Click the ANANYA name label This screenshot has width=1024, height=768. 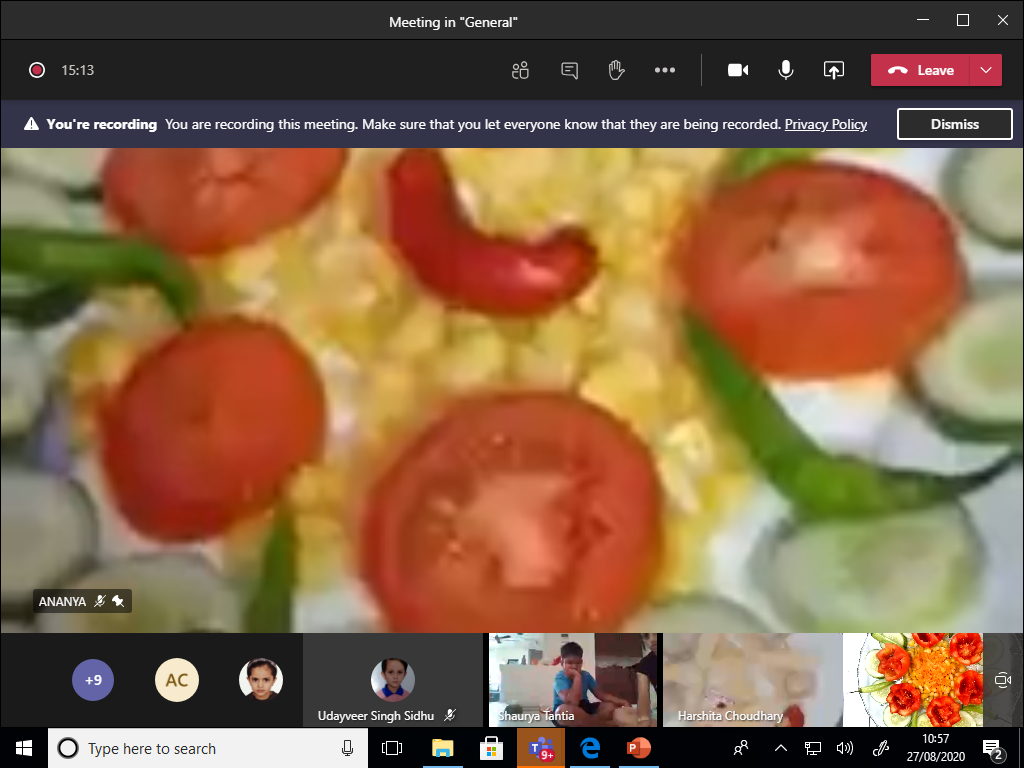point(62,601)
